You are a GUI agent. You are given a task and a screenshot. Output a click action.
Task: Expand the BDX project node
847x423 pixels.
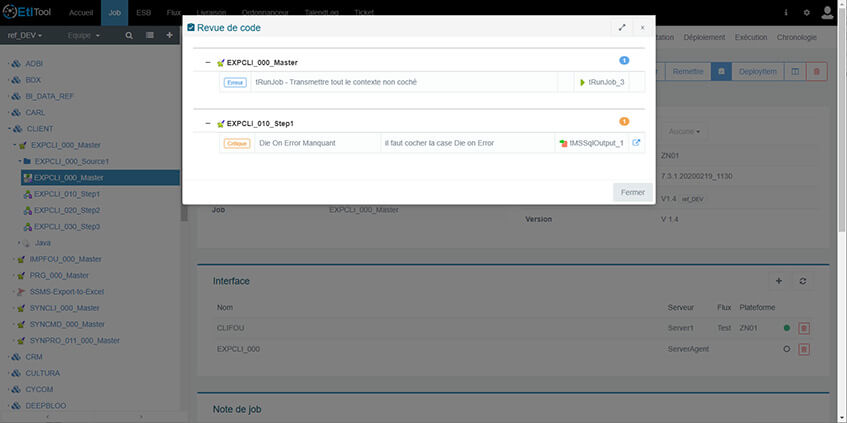(x=9, y=80)
